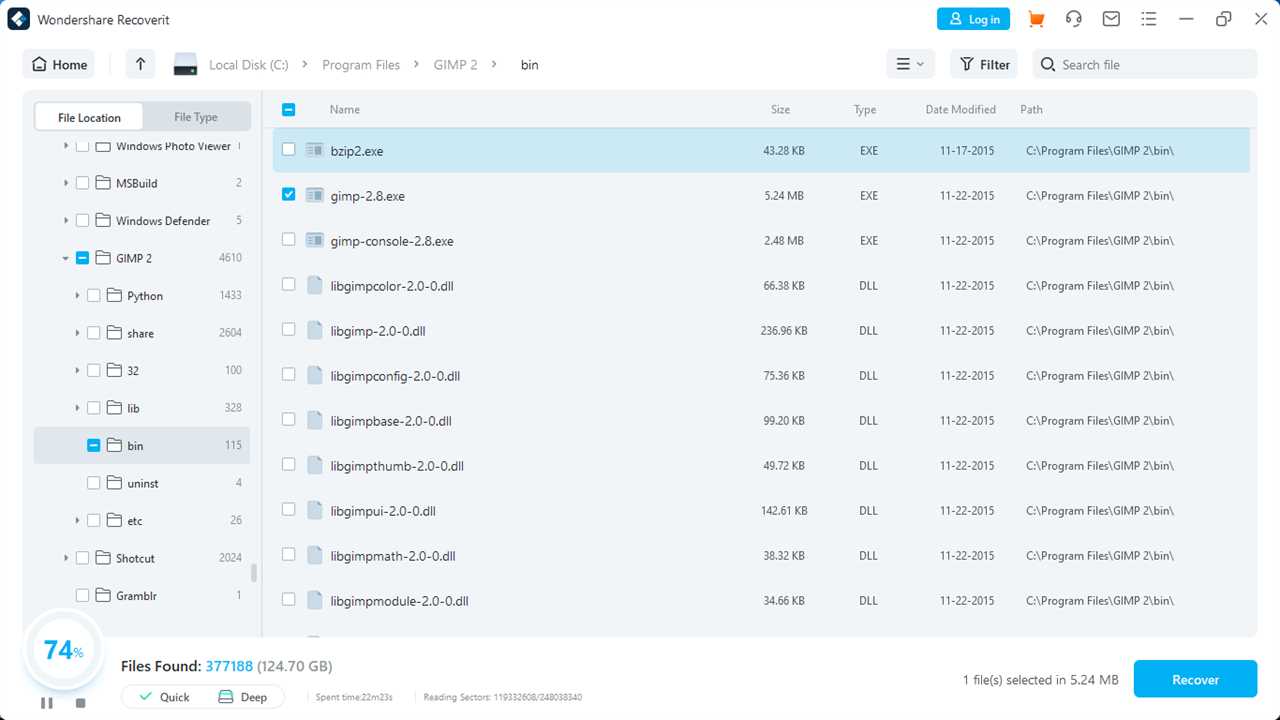
Task: Click the libgimpui-2.0-0.dll file icon
Action: pos(315,510)
